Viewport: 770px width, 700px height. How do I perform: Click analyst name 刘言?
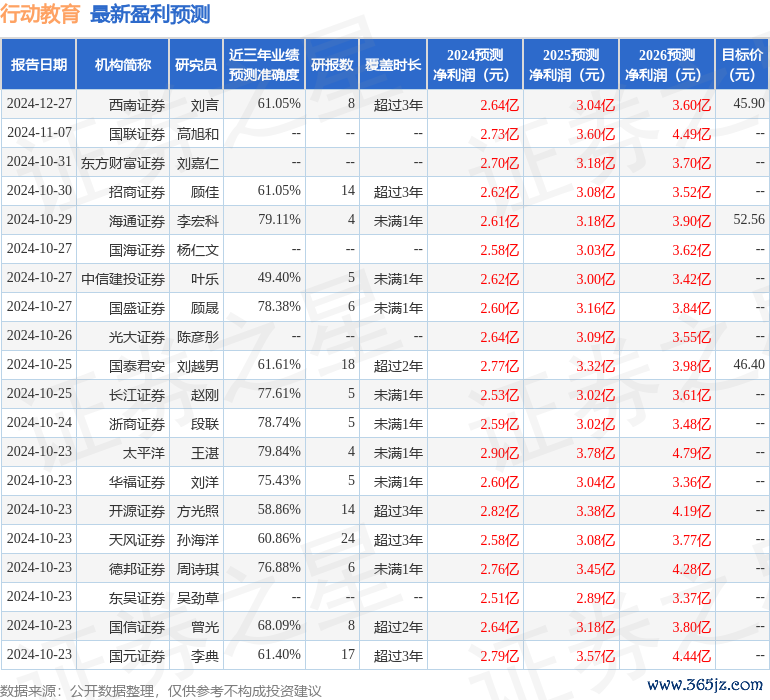tap(204, 105)
